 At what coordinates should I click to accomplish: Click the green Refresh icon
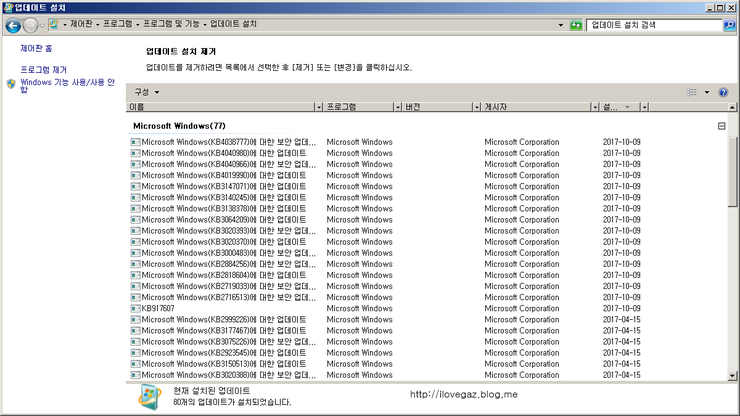pyautogui.click(x=575, y=25)
